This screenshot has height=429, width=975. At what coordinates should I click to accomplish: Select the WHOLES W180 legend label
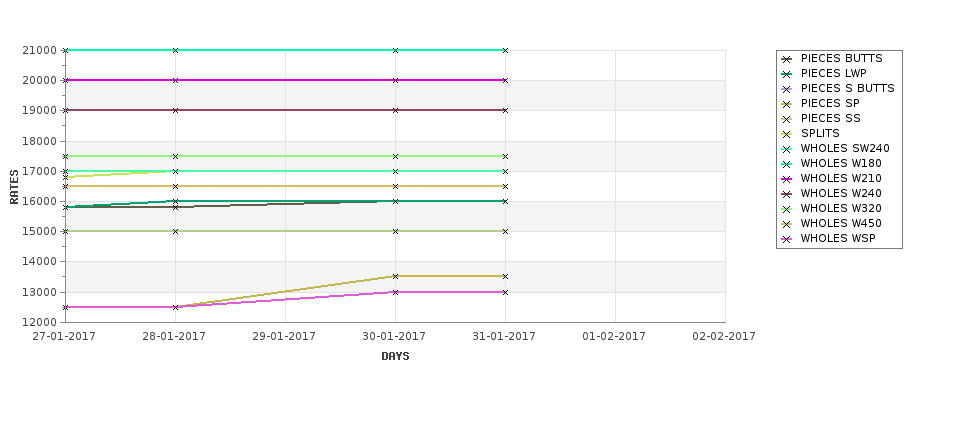click(841, 164)
